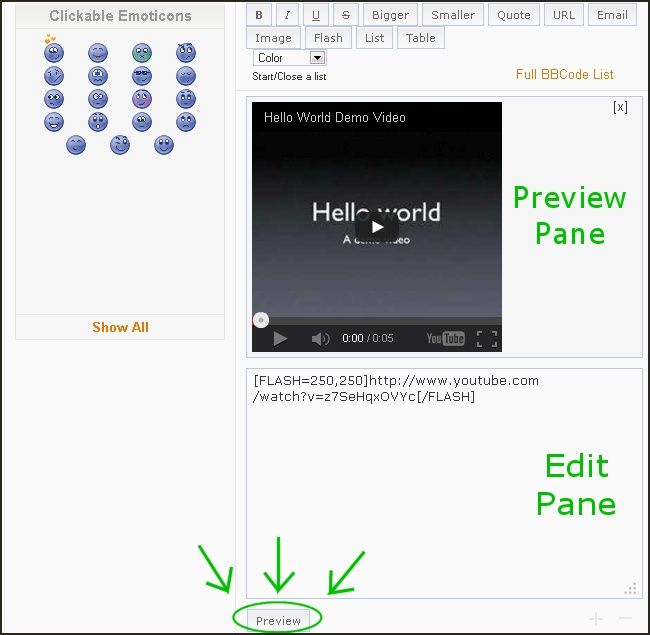Insert the winking emoticon in bottom row
650x635 pixels.
(x=120, y=145)
